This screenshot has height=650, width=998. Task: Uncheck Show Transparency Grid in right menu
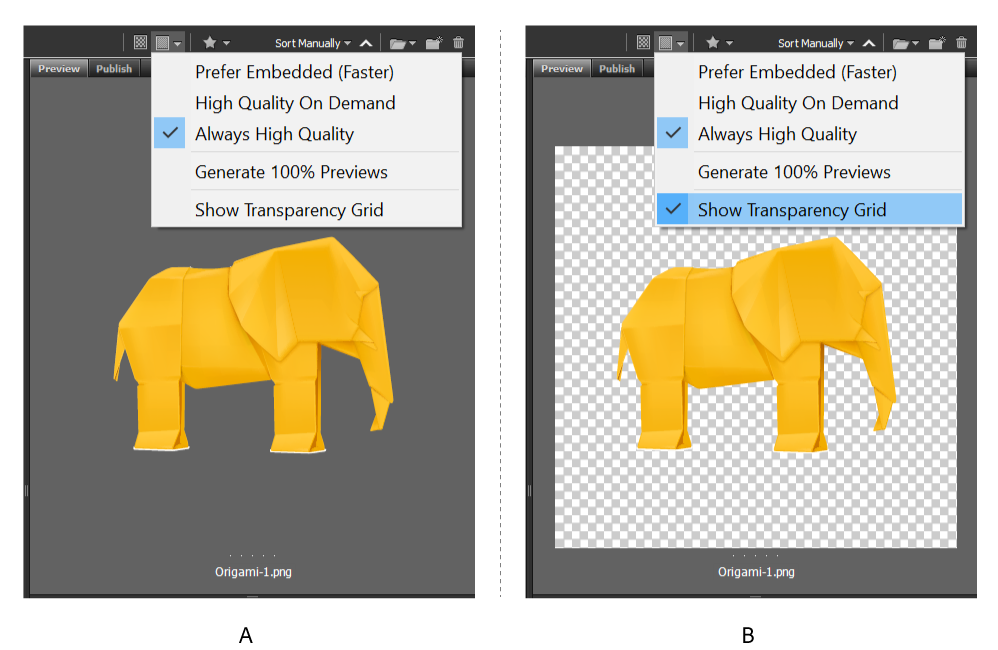(792, 210)
